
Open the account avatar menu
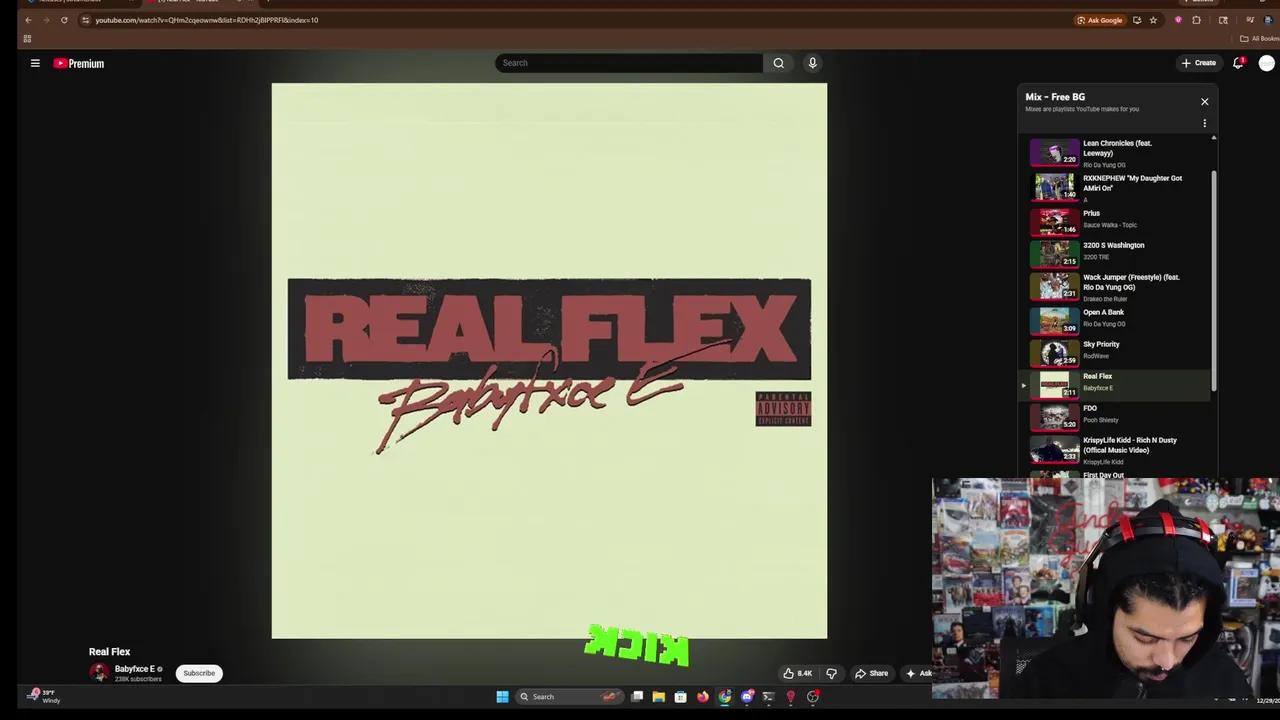point(1267,63)
